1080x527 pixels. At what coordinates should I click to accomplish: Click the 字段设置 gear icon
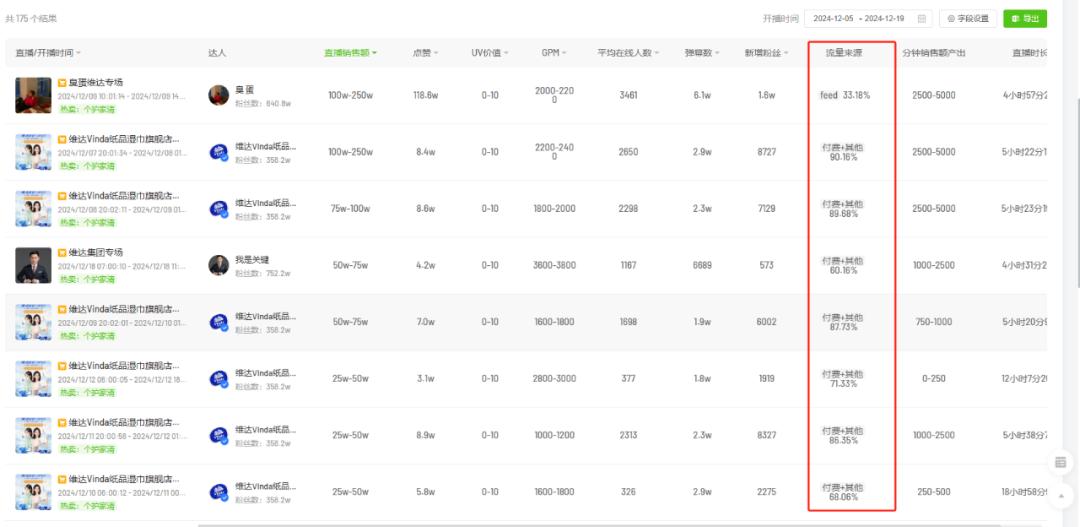click(951, 19)
